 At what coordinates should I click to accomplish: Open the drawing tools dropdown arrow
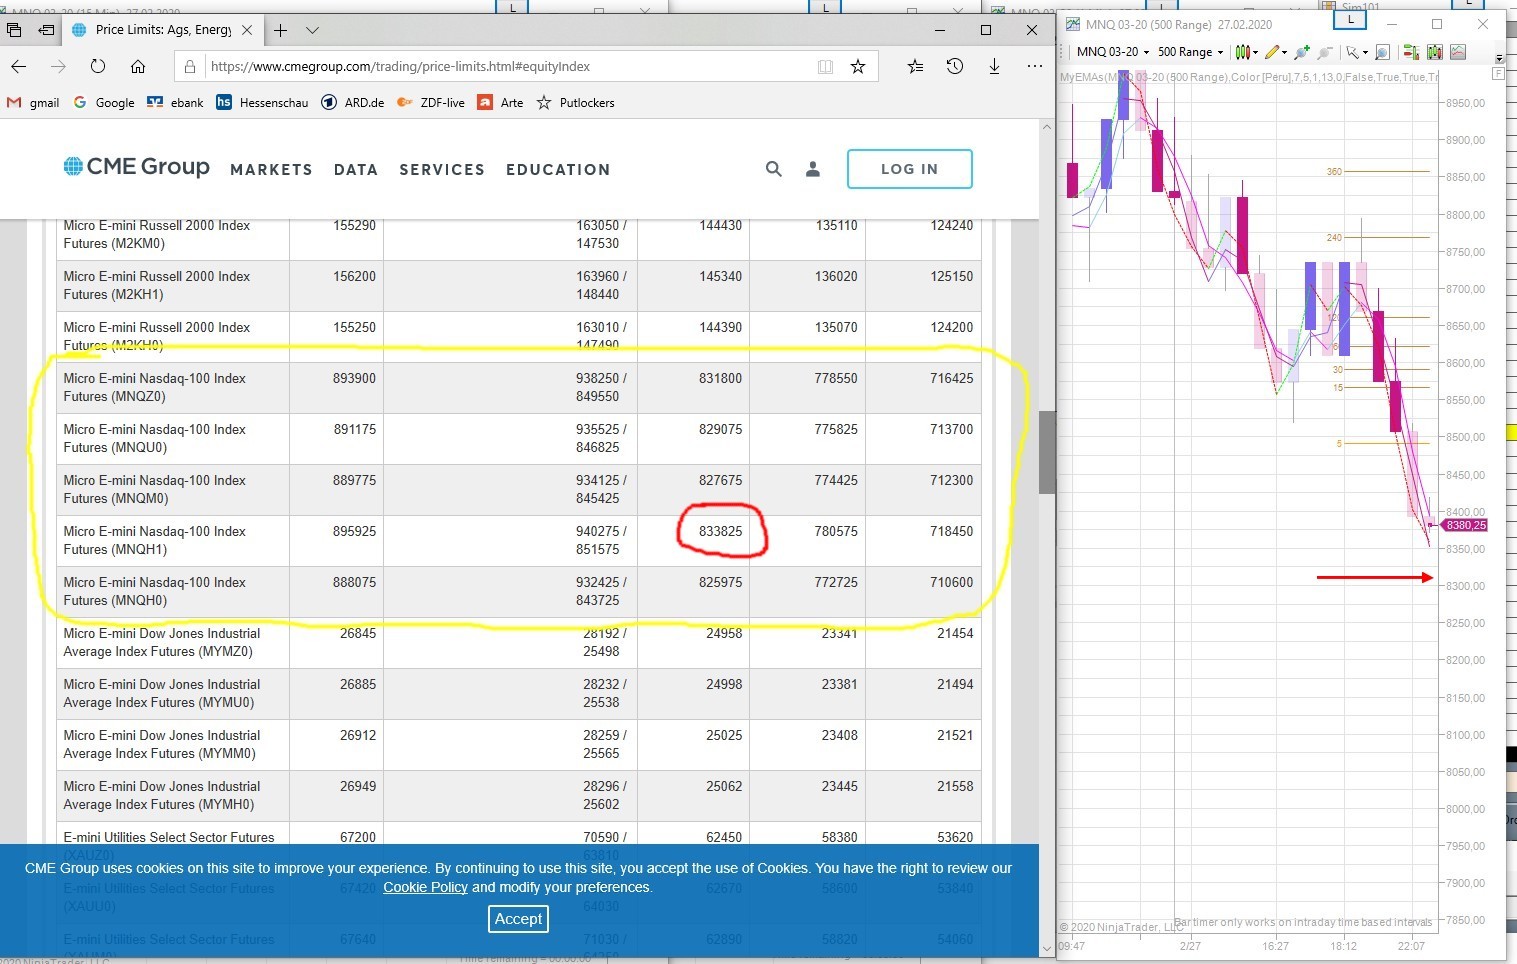(x=1284, y=53)
